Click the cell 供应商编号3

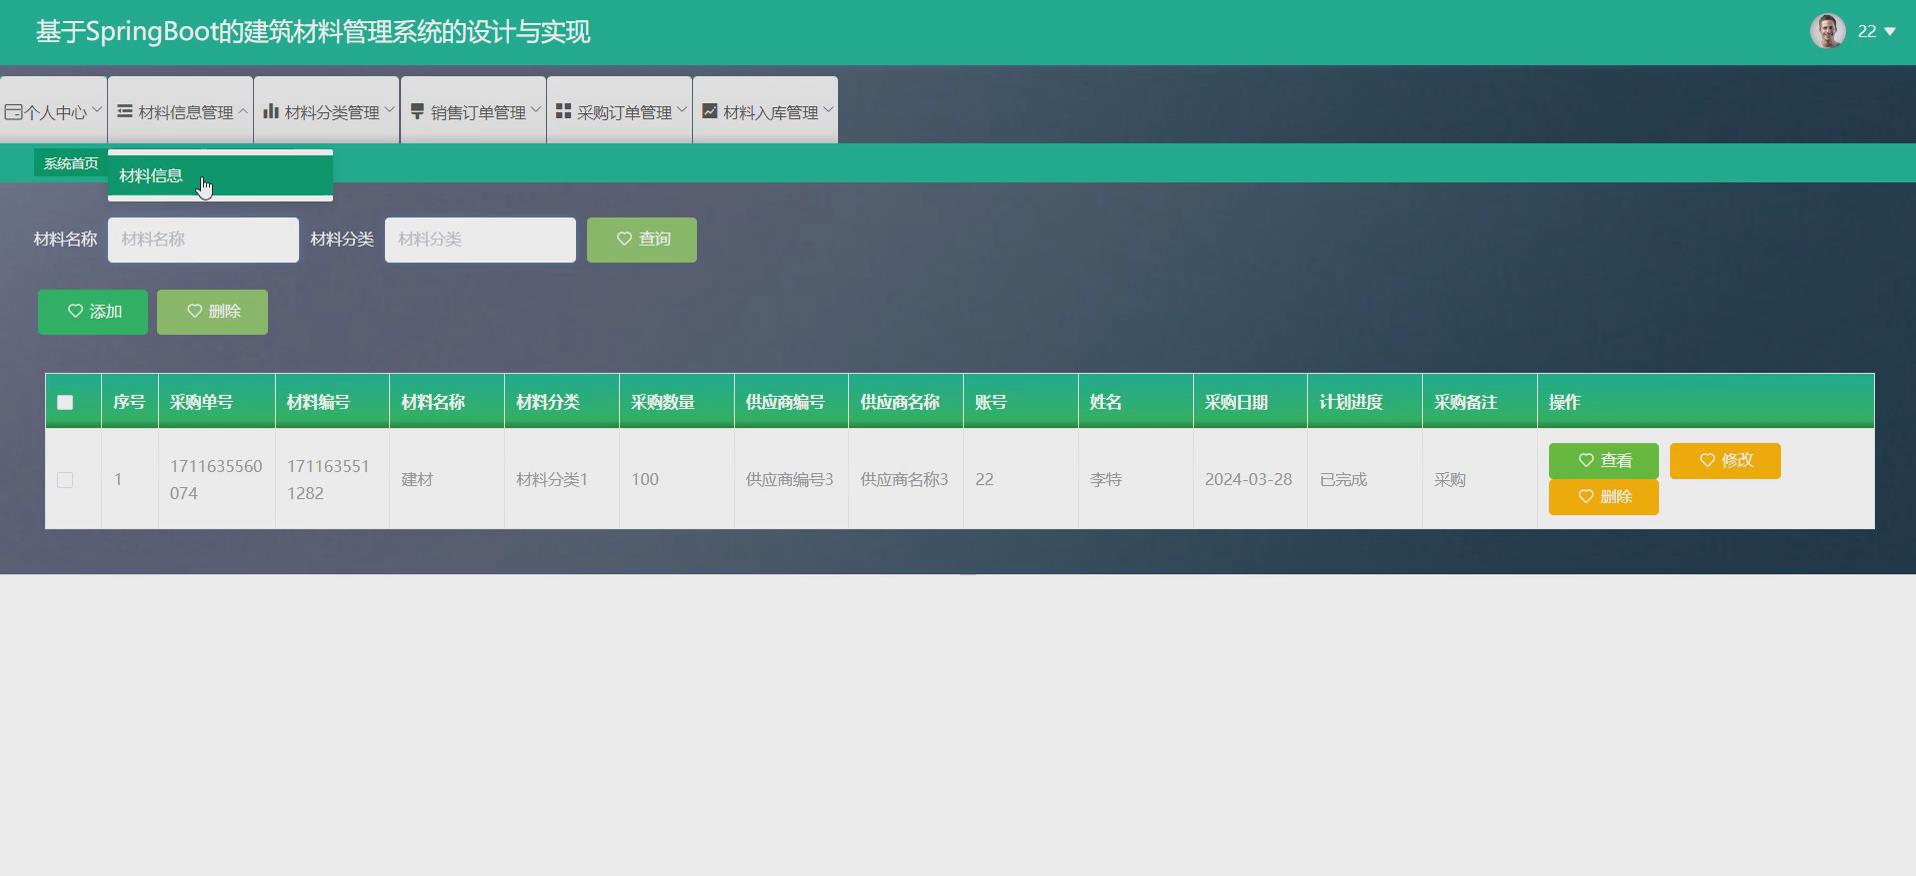(789, 480)
